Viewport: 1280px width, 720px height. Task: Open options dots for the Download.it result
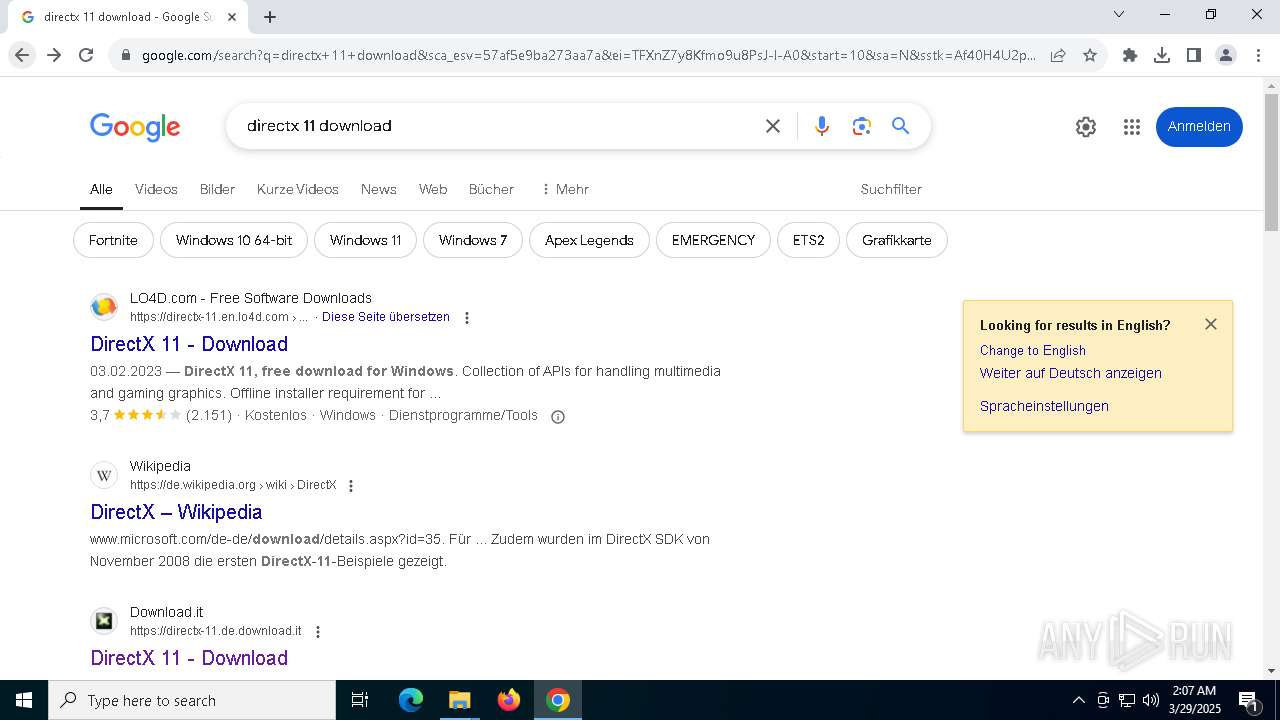click(318, 632)
